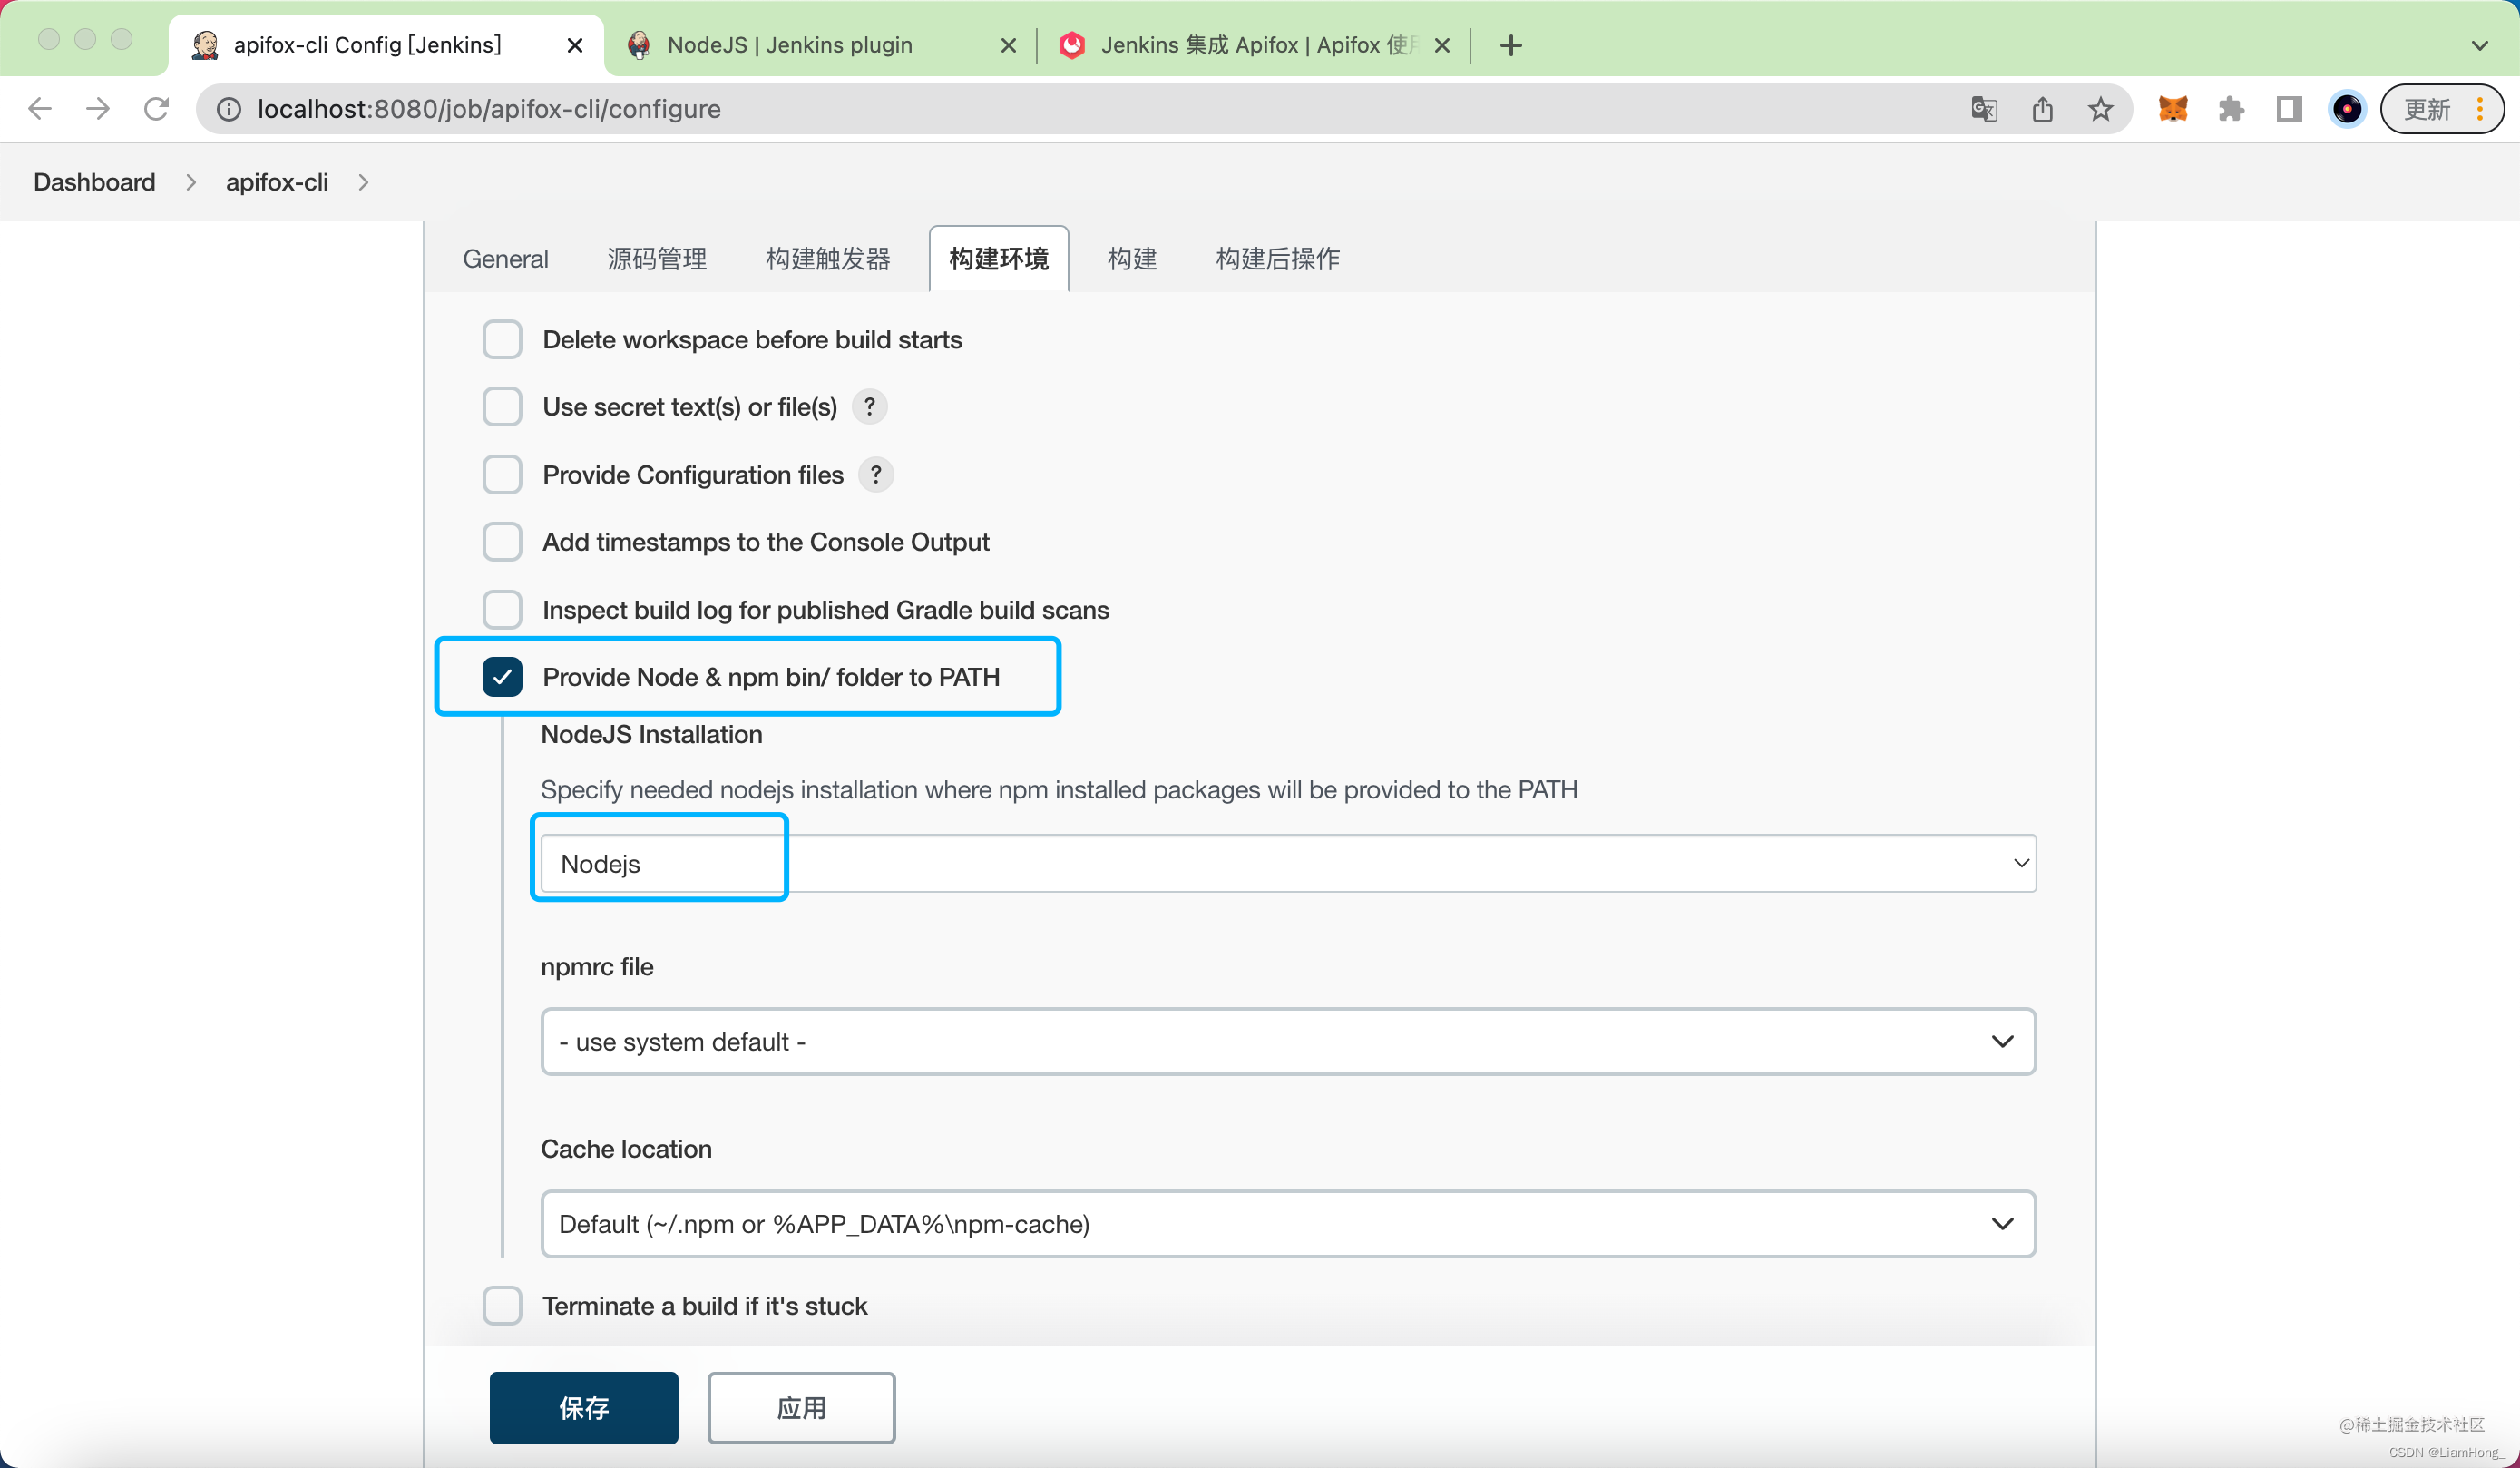Open the extensions puzzle piece menu
Image resolution: width=2520 pixels, height=1468 pixels.
[x=2231, y=108]
